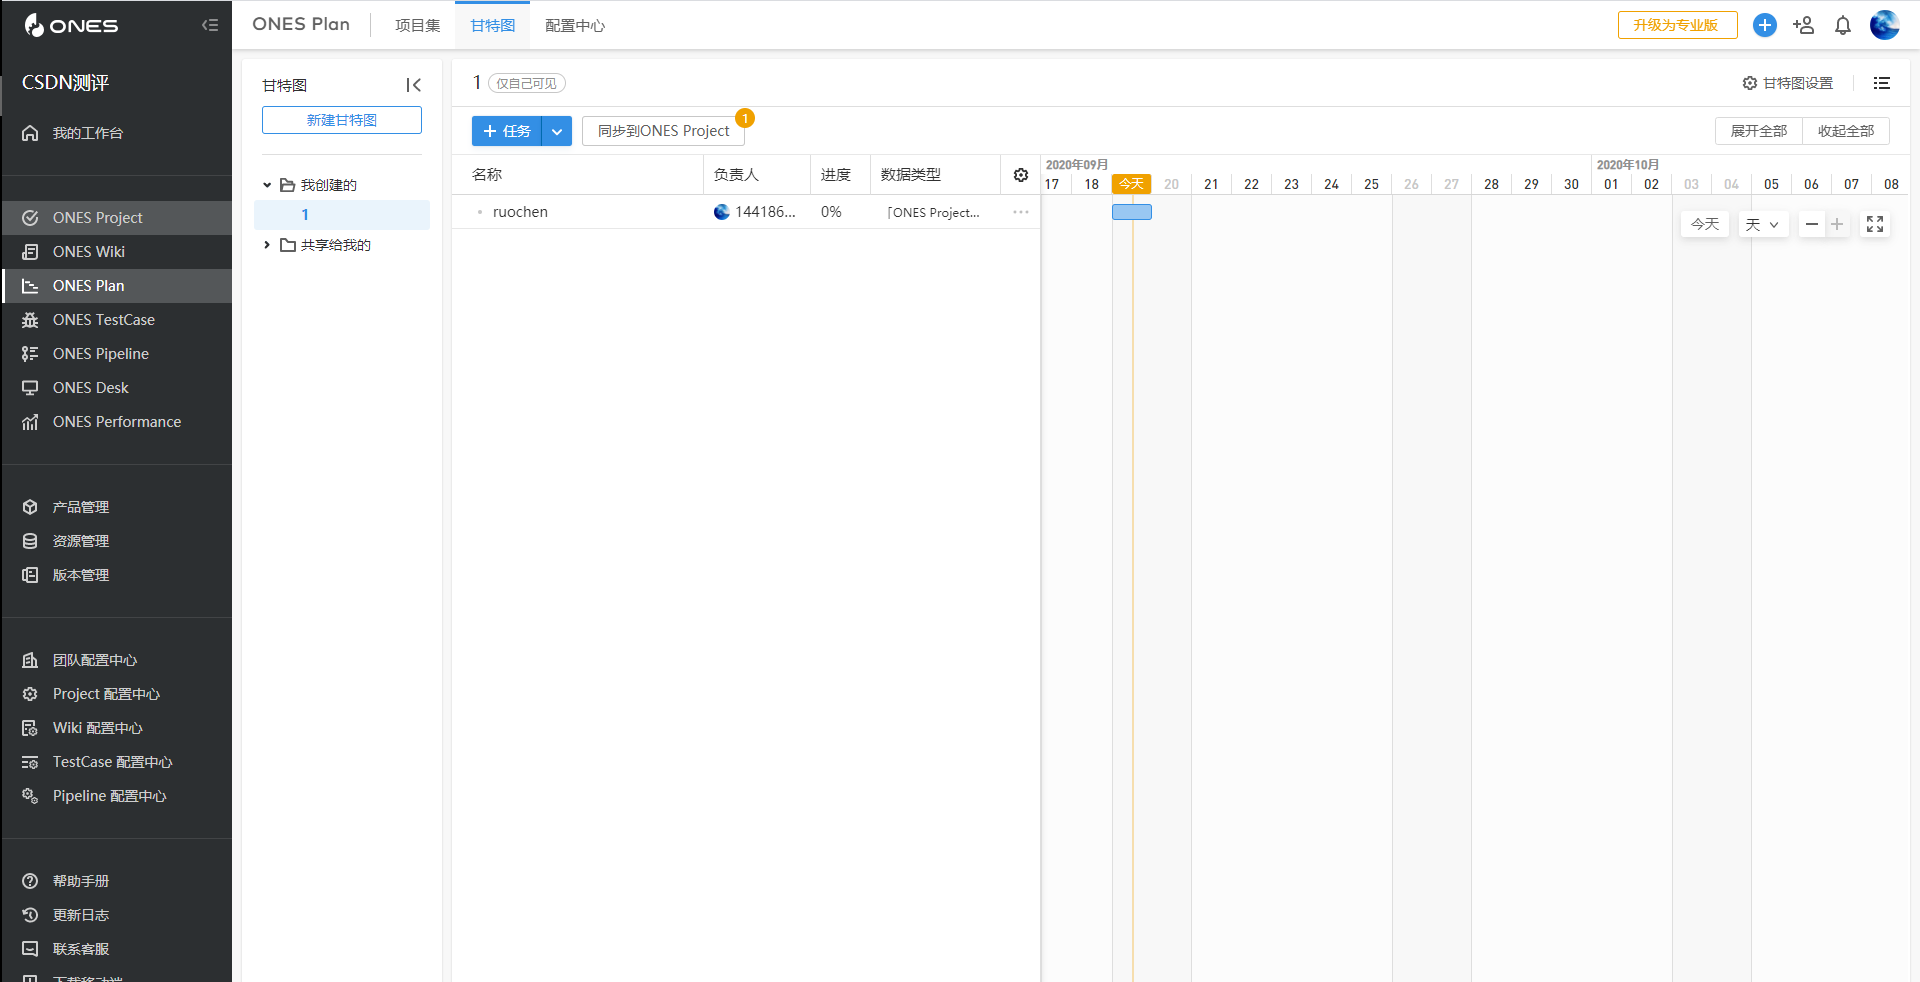
Task: Click 仅自己可见 visibility tag
Action: tap(527, 83)
